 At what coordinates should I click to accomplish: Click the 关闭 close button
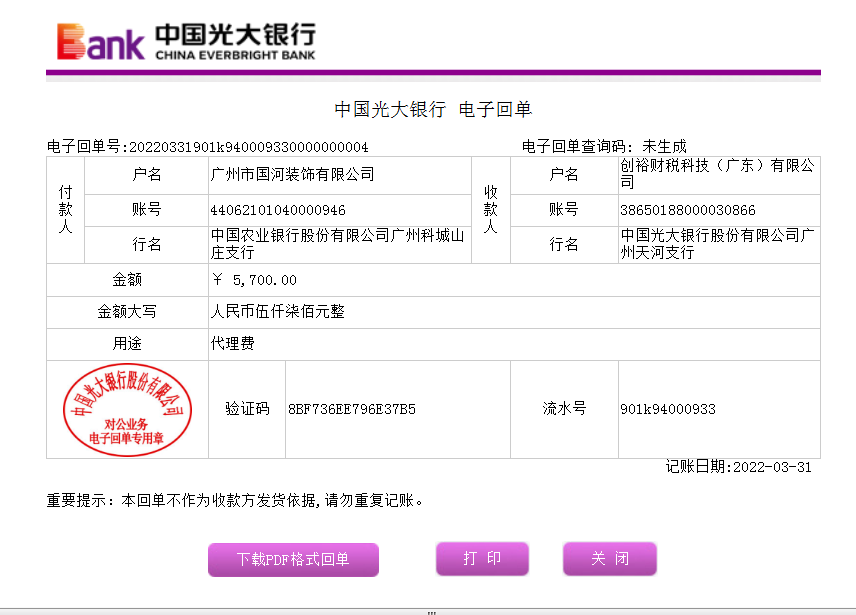click(610, 558)
